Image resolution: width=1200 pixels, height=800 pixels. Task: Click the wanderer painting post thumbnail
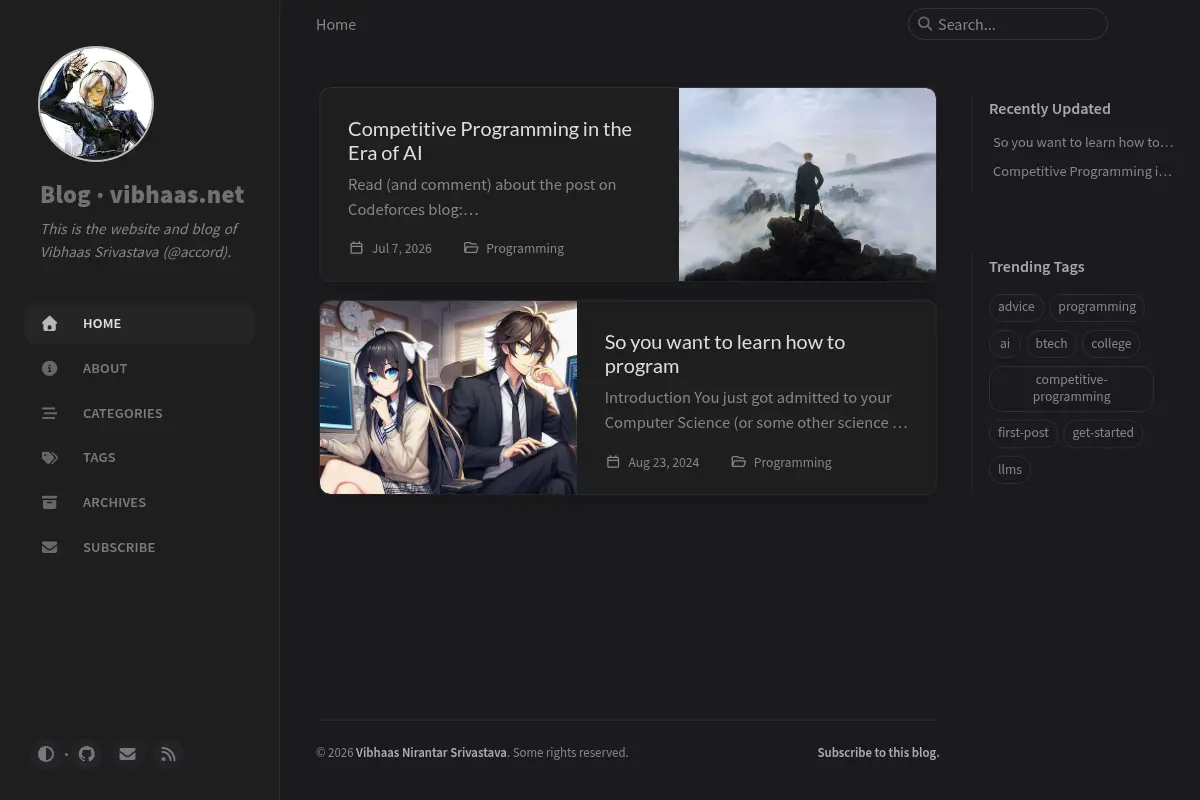click(x=808, y=184)
